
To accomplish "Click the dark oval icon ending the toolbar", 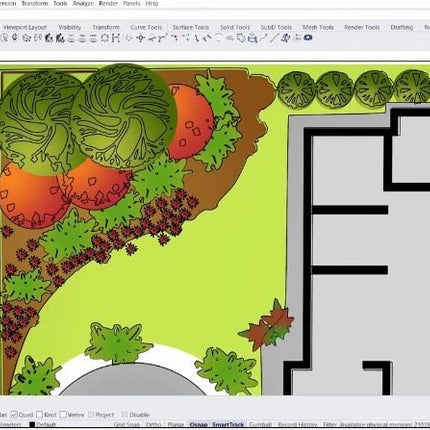I will tap(308, 38).
